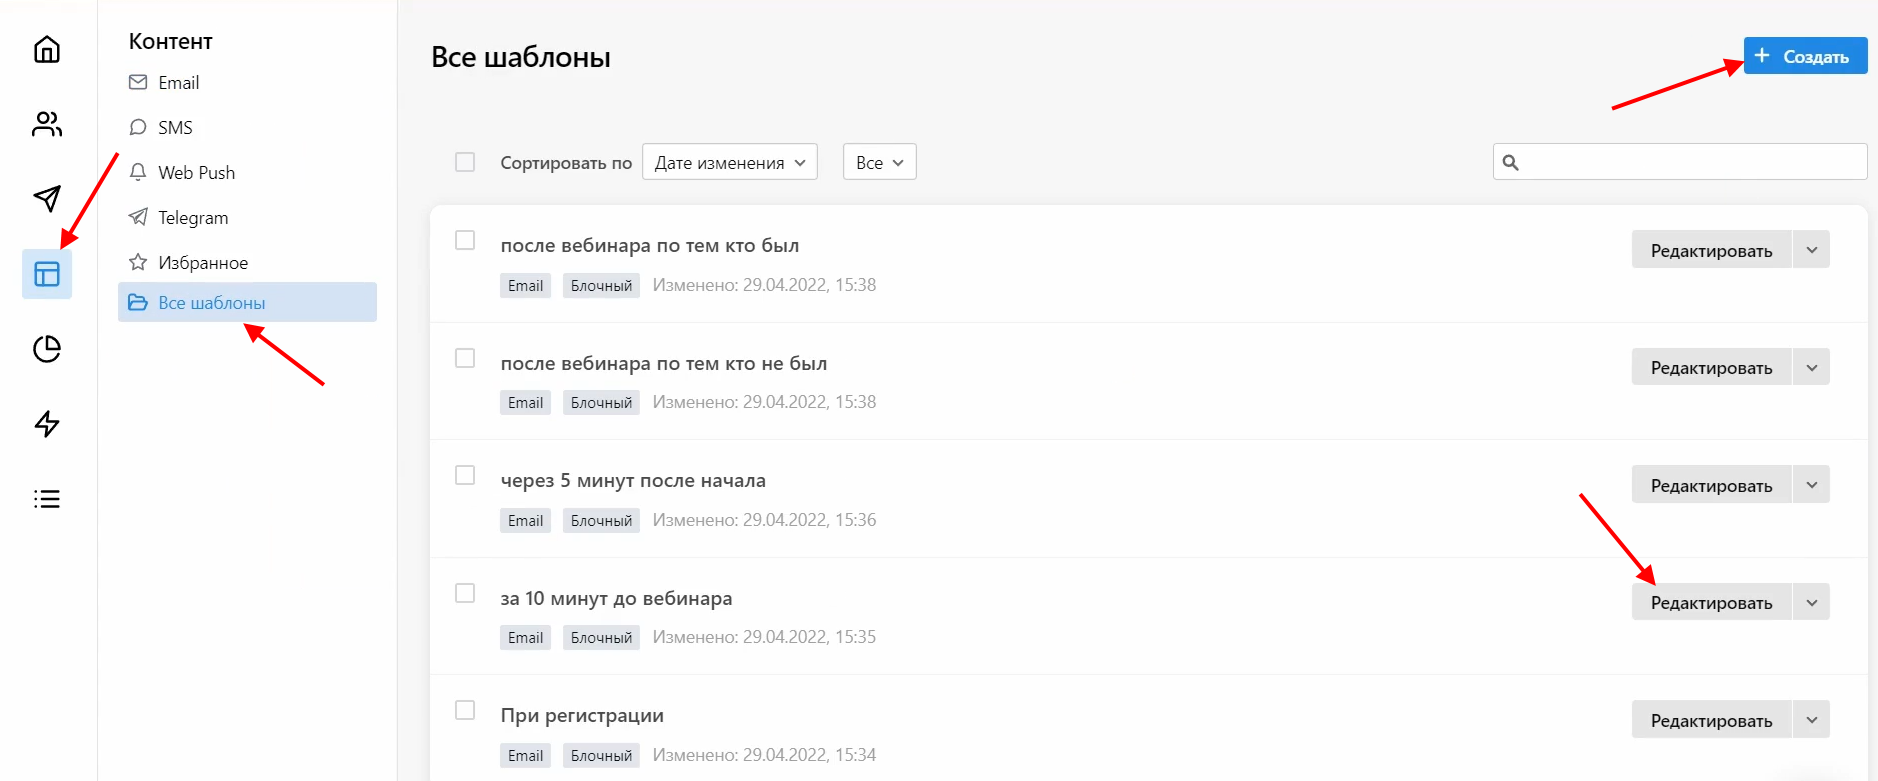The image size is (1878, 781).
Task: Open the campaigns paper plane icon
Action: [x=47, y=198]
